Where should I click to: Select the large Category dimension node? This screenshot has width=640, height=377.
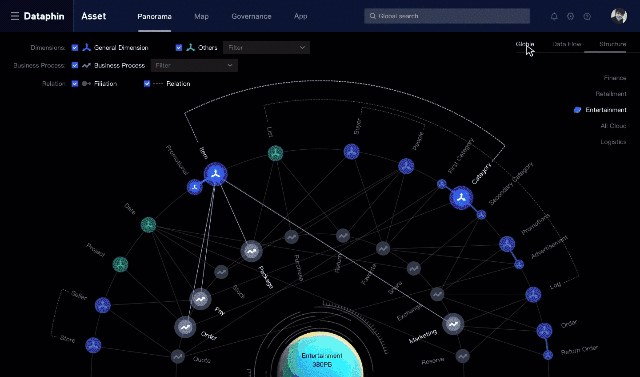461,197
